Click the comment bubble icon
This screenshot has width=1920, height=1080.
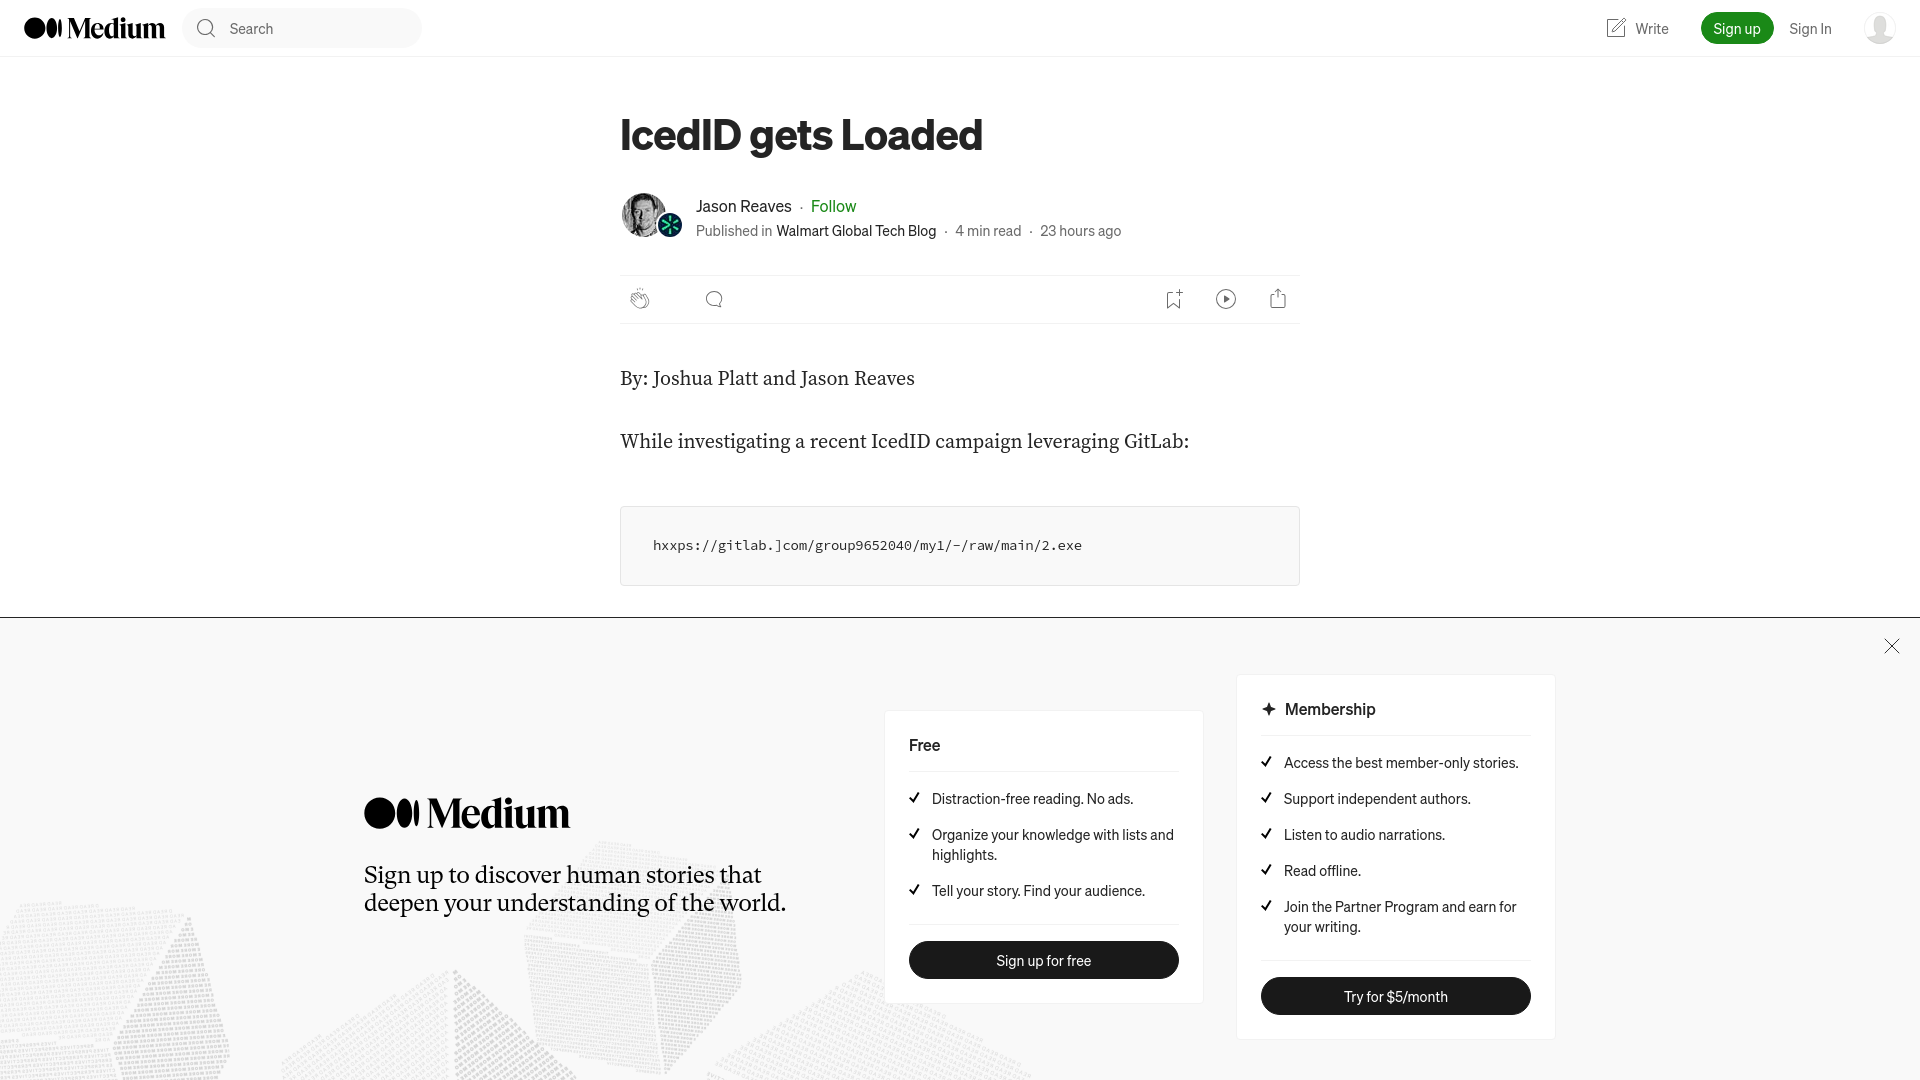click(x=713, y=298)
